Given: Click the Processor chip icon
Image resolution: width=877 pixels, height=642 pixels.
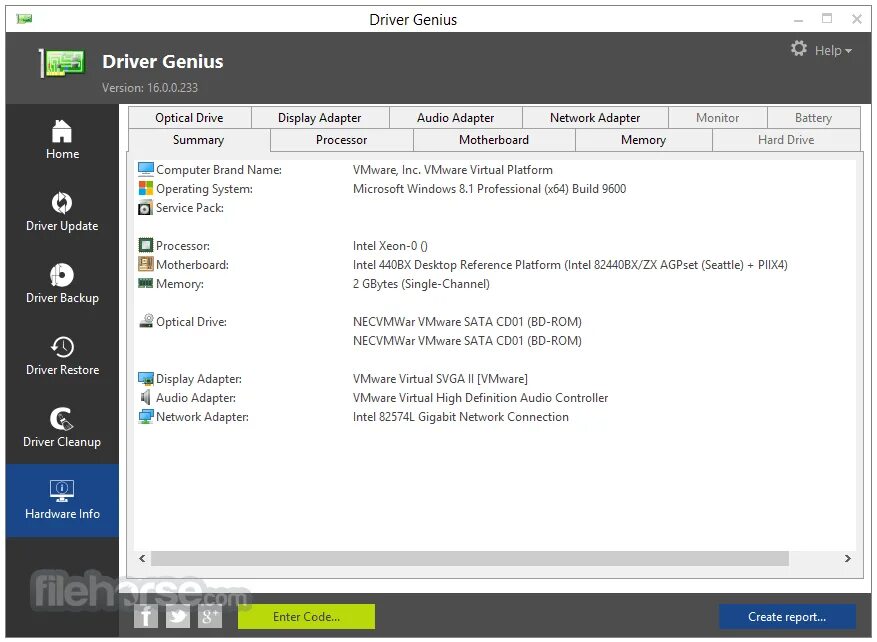Looking at the screenshot, I should (x=145, y=246).
